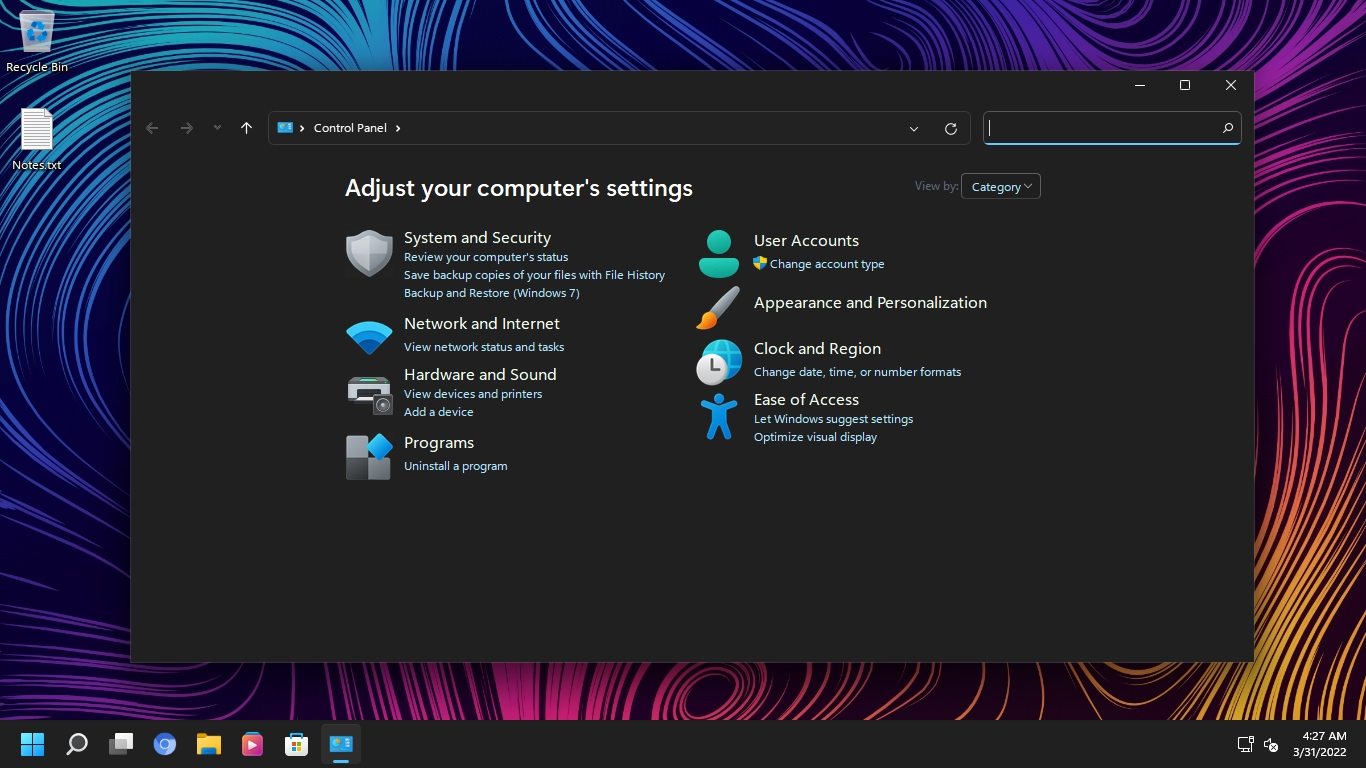Expand the address bar history dropdown
Viewport: 1366px width, 768px height.
tap(913, 128)
